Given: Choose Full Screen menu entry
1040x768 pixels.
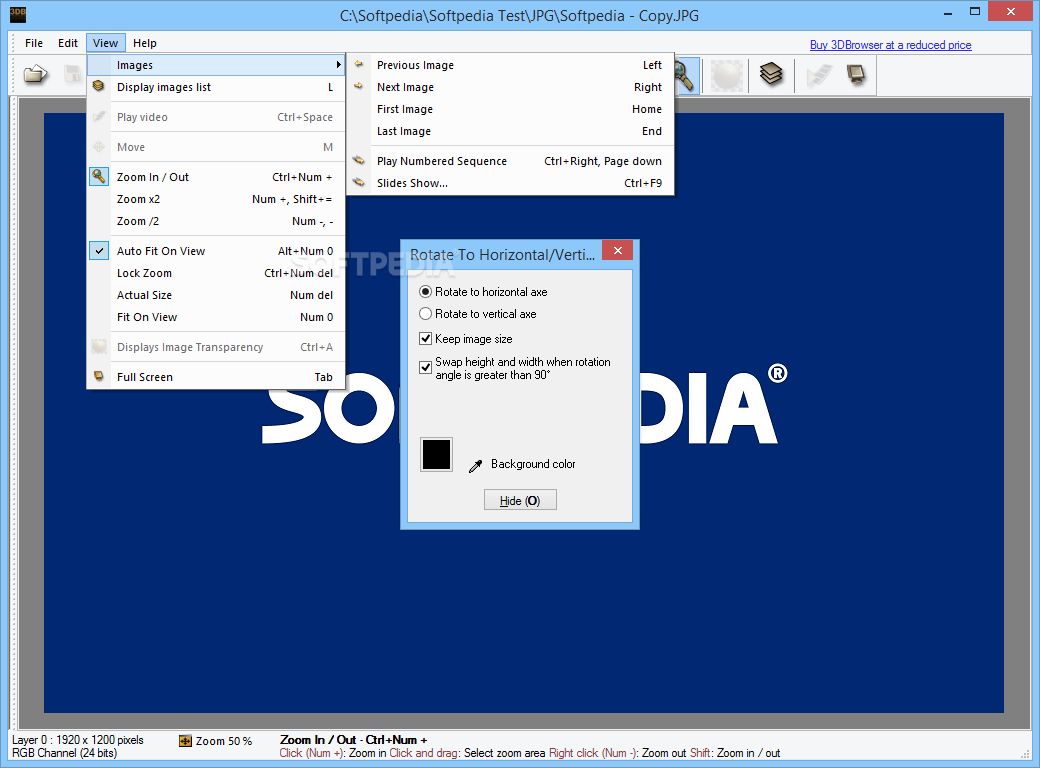Looking at the screenshot, I should point(216,377).
